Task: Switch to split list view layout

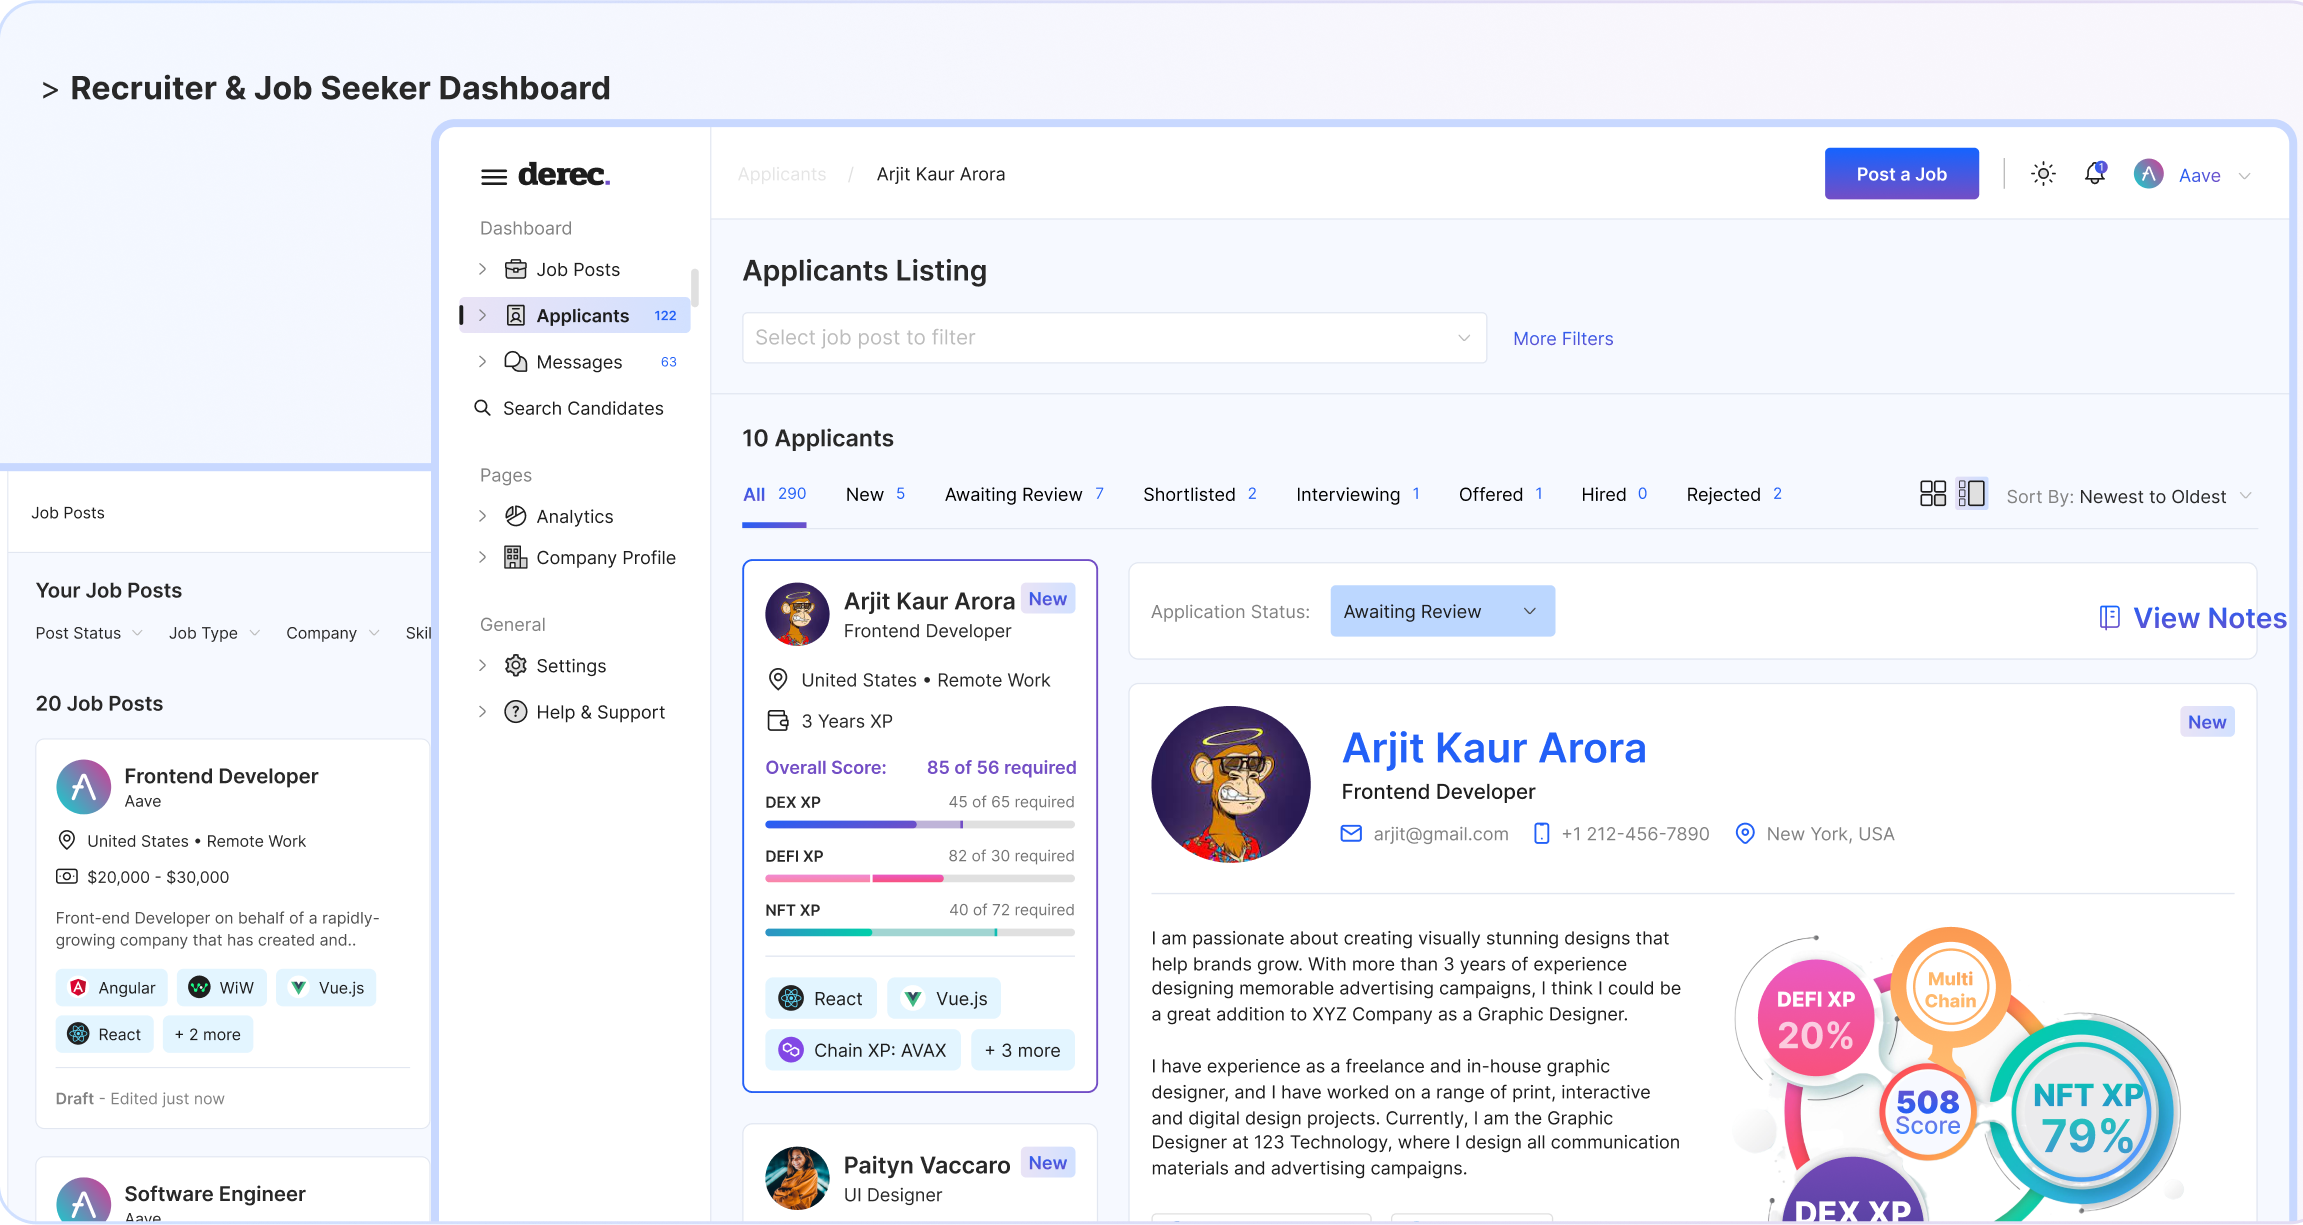Action: (x=1971, y=493)
